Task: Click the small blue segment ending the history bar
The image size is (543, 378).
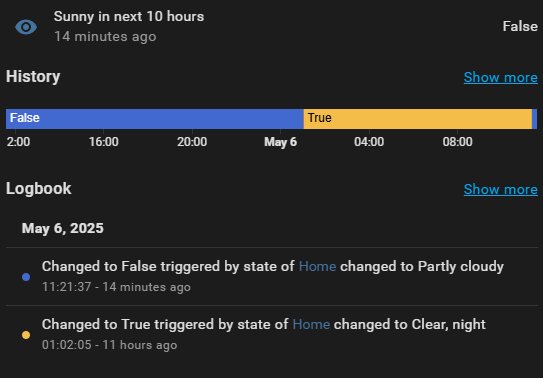Action: click(534, 119)
